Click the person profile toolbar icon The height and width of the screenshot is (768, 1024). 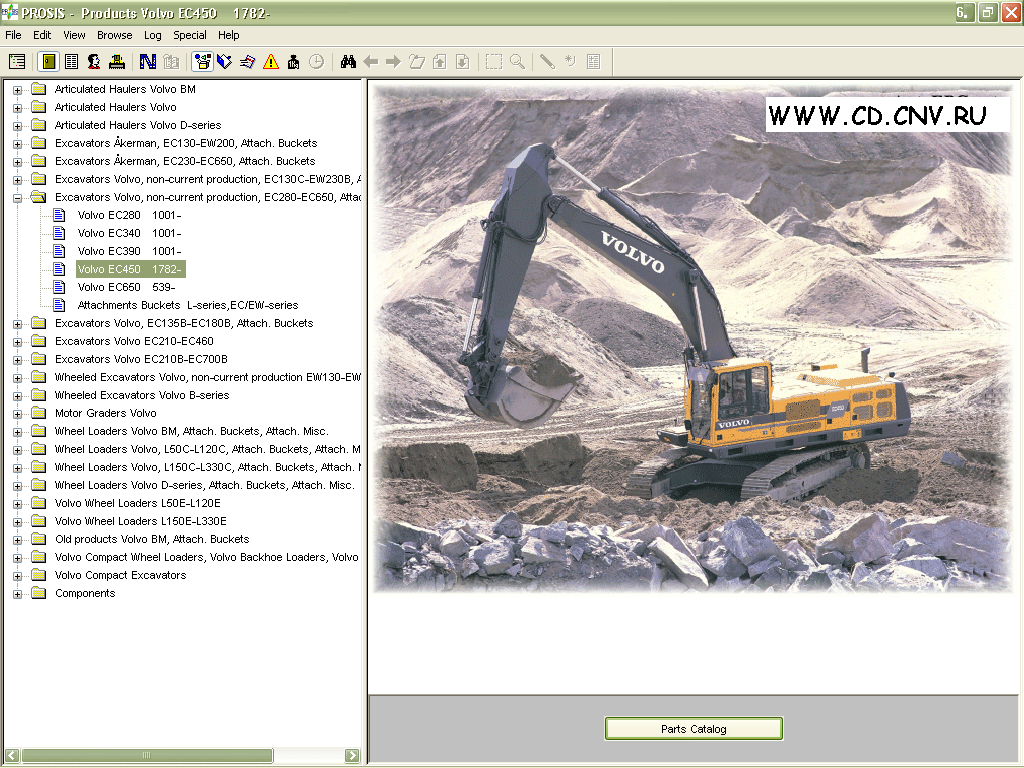tap(94, 62)
